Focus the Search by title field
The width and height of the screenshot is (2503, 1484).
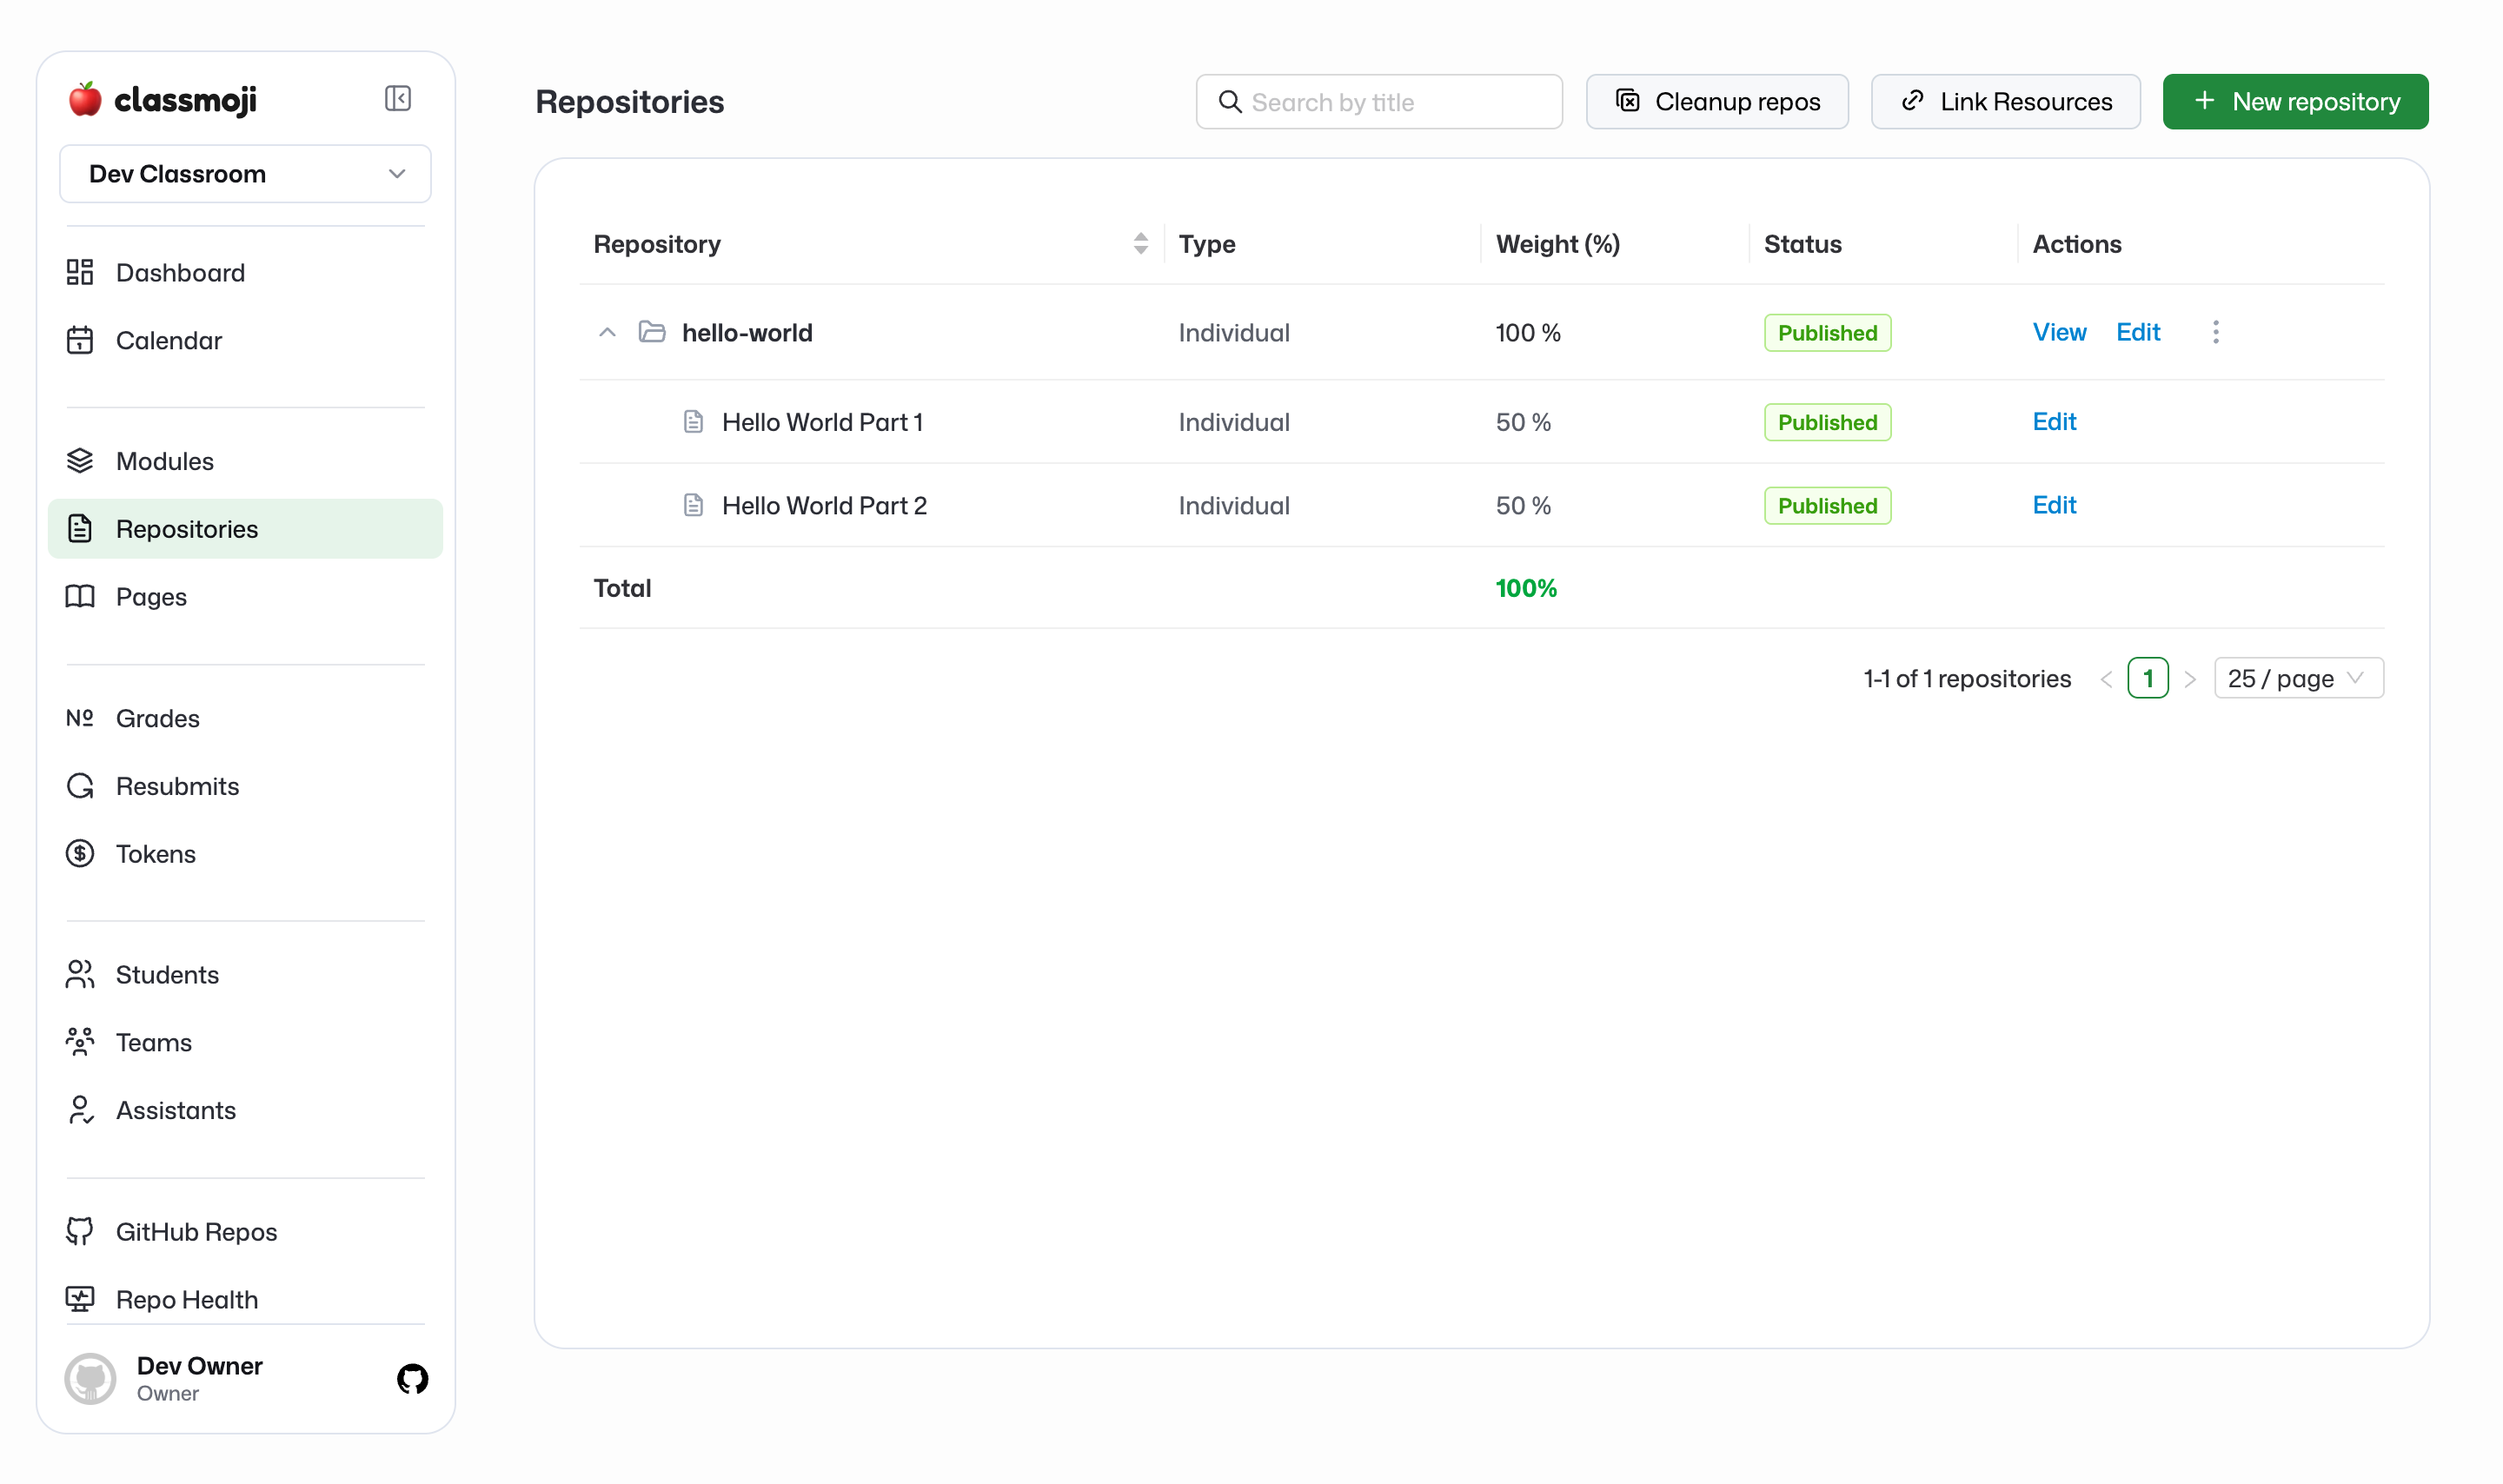(x=1379, y=102)
